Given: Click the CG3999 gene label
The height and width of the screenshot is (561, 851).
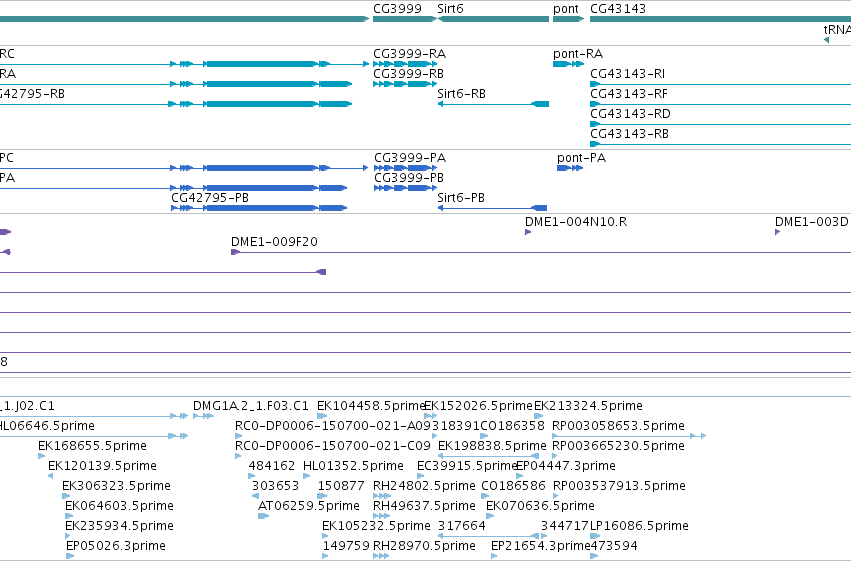Looking at the screenshot, I should tap(397, 9).
